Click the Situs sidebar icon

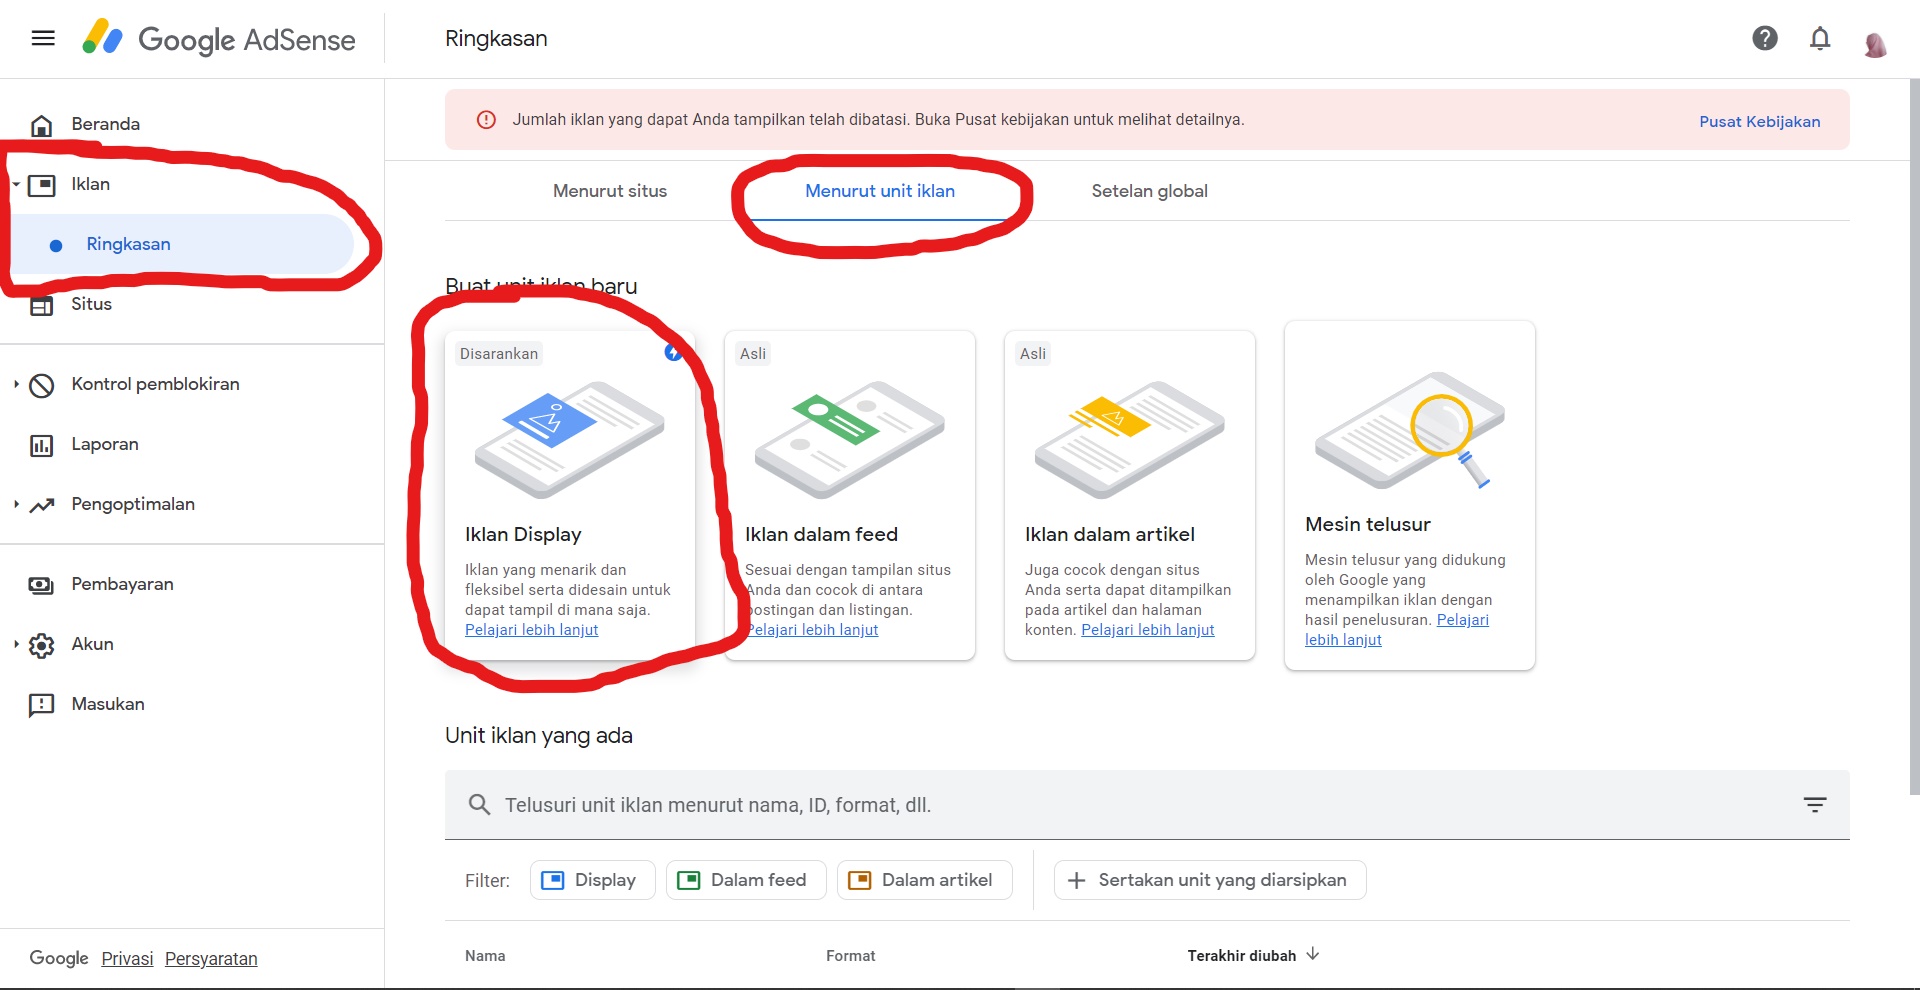click(41, 305)
